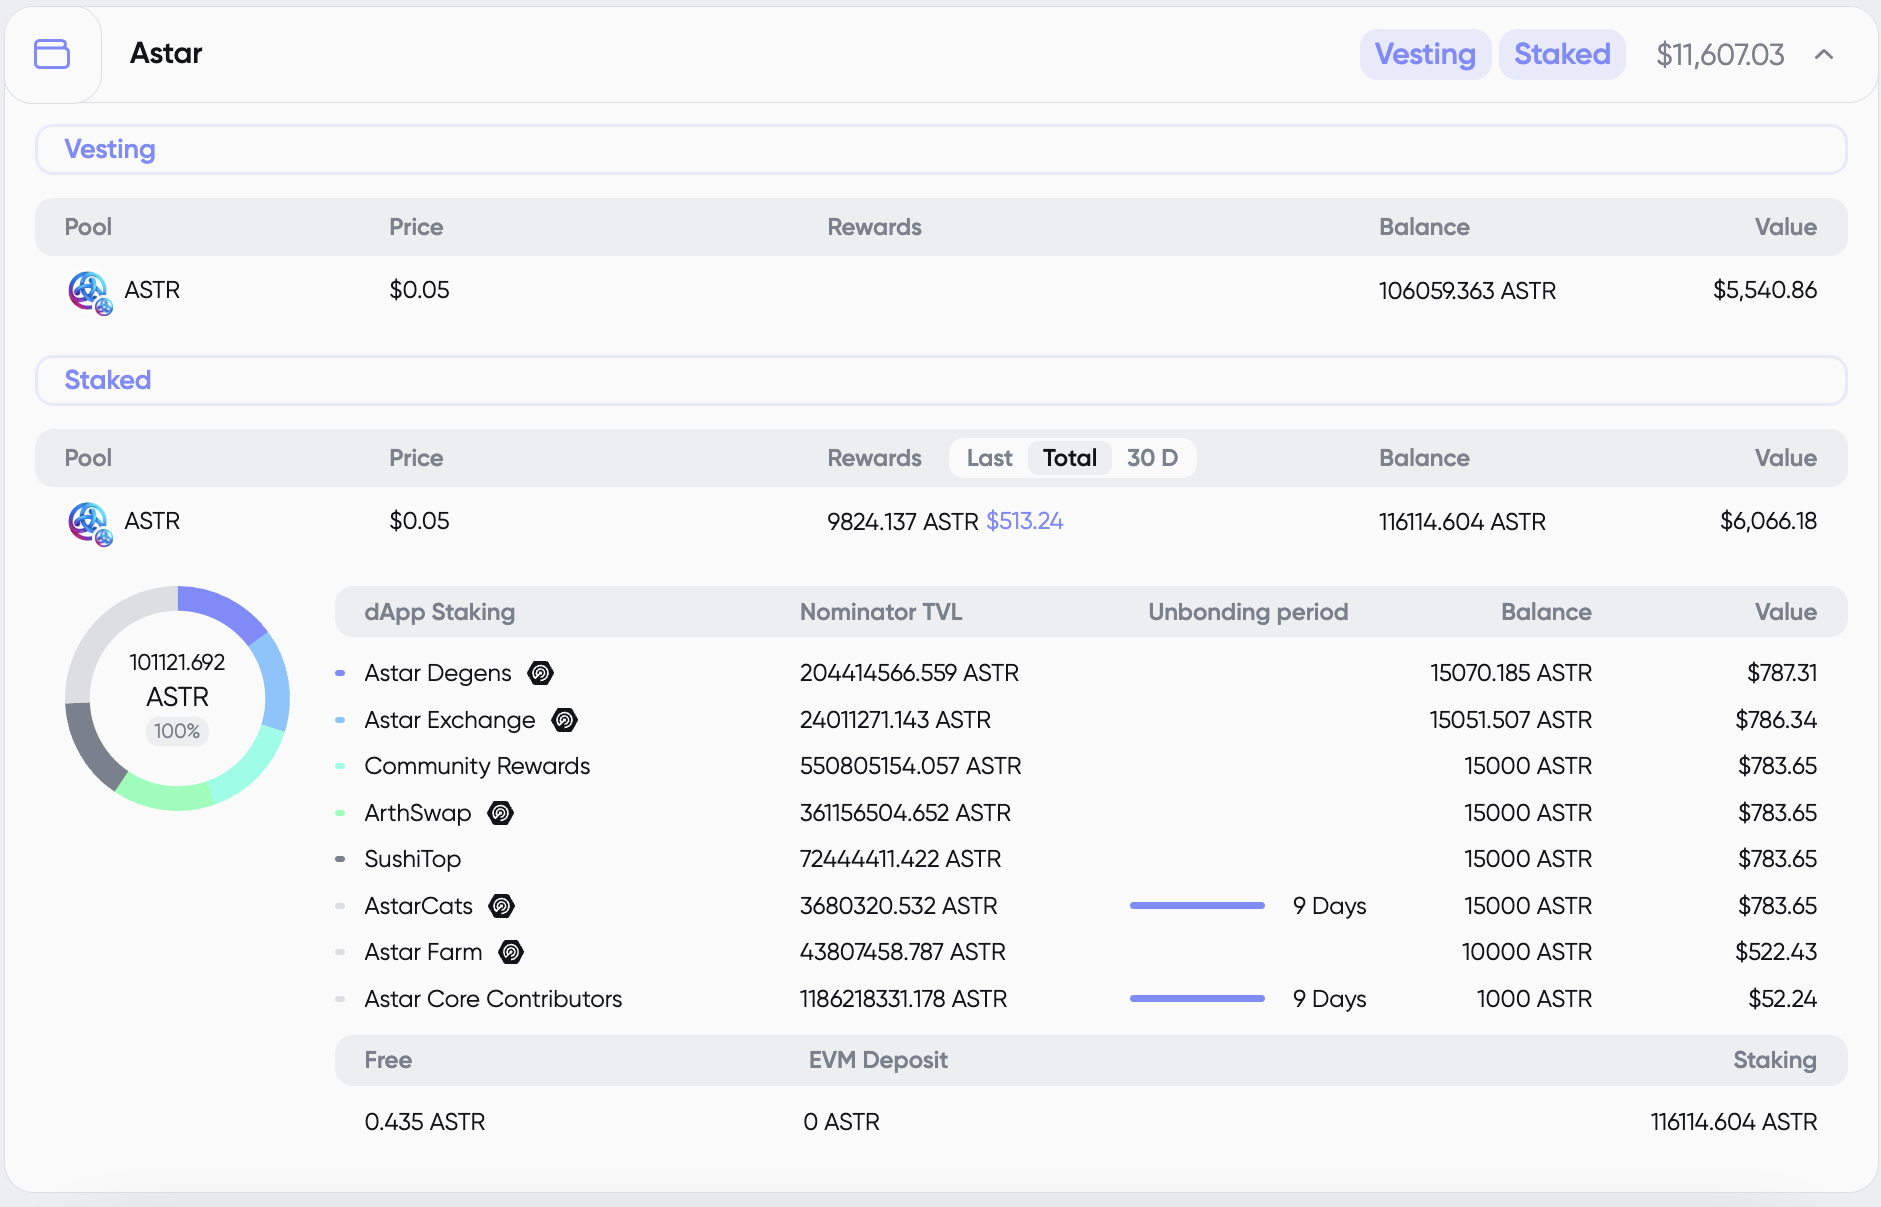This screenshot has width=1881, height=1207.
Task: Click the ASTR donut chart showing 100%
Action: tap(177, 697)
